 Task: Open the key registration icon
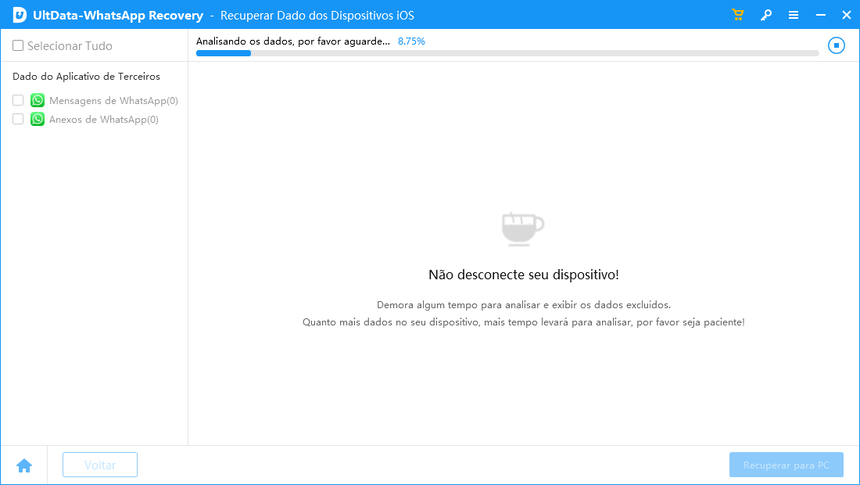[x=766, y=15]
